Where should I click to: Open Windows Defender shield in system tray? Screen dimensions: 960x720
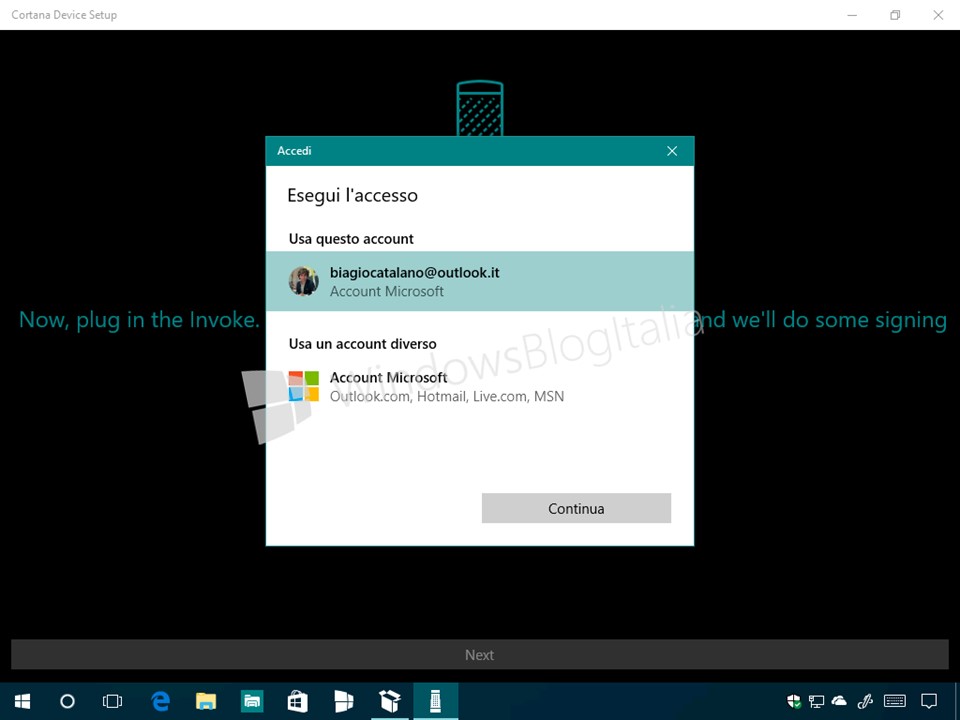pyautogui.click(x=793, y=701)
